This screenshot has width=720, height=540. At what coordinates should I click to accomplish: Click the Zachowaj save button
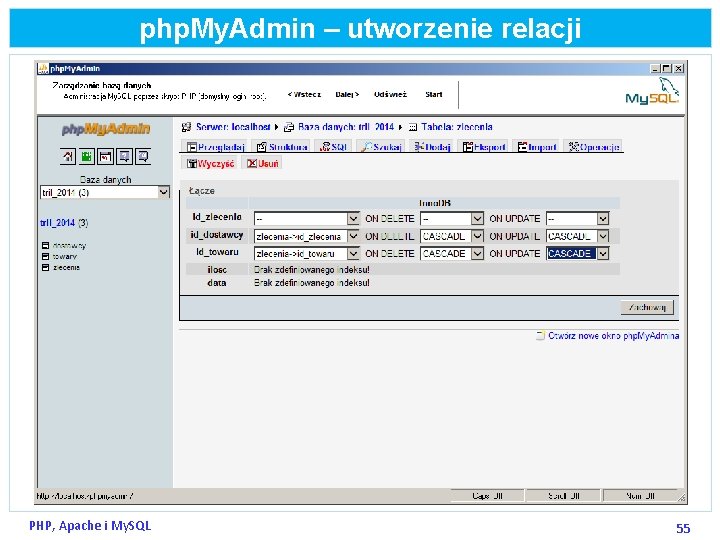pyautogui.click(x=647, y=307)
